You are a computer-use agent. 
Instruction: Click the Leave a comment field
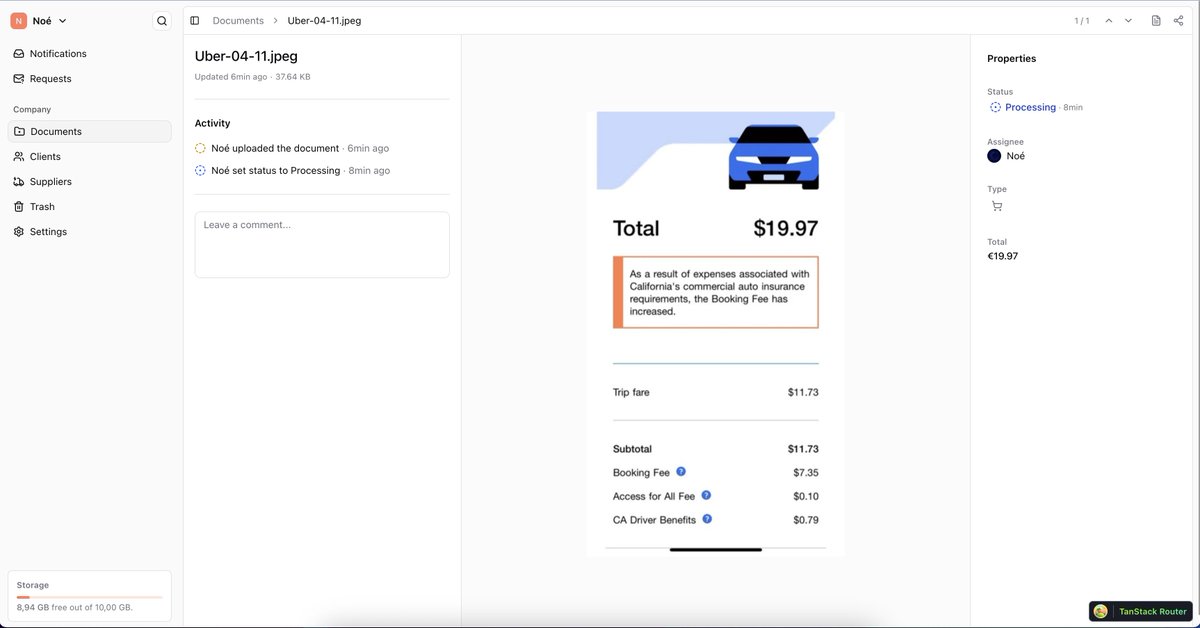coord(322,244)
